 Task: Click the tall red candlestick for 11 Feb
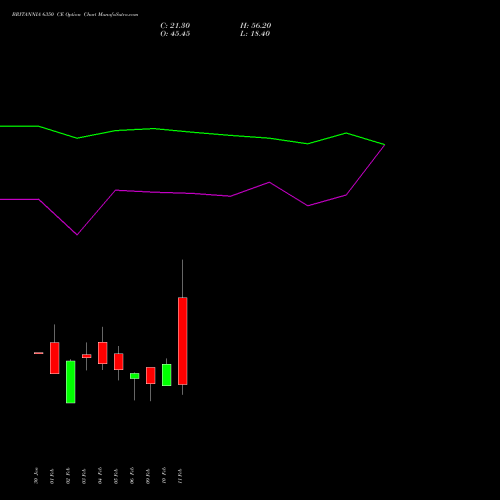[x=183, y=341]
